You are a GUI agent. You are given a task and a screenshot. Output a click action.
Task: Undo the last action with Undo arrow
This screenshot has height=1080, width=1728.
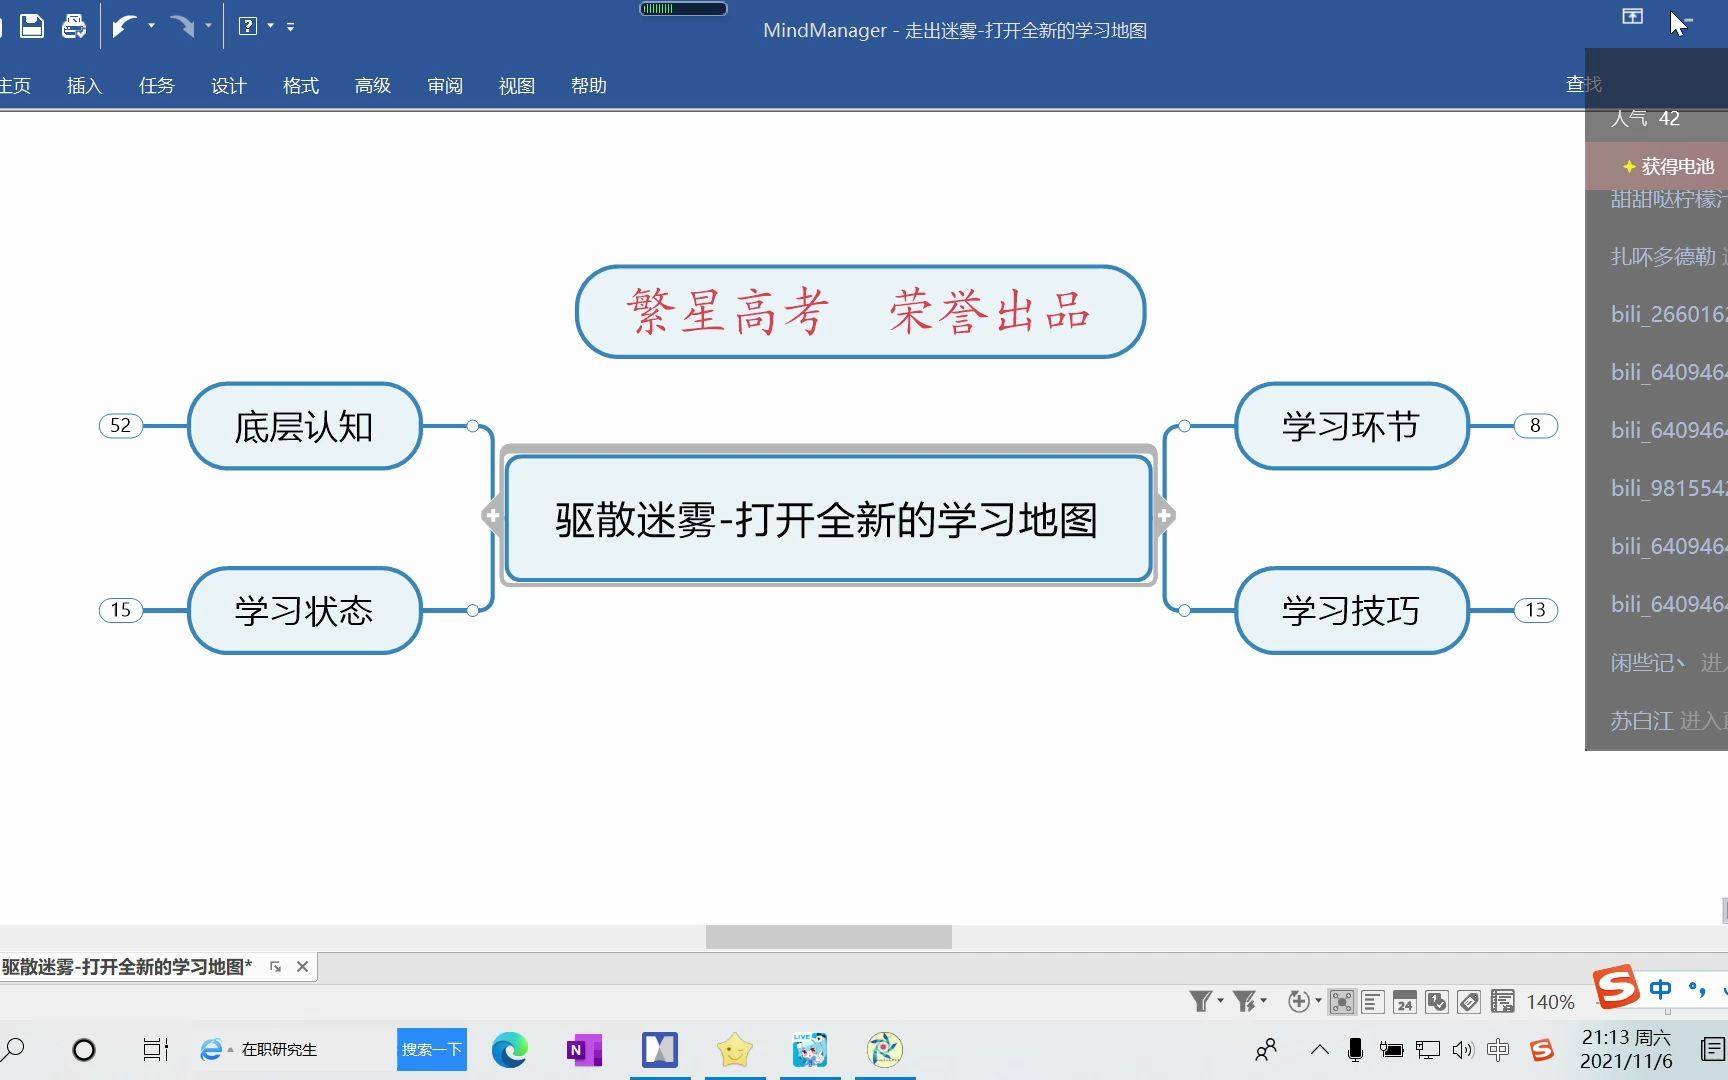click(124, 26)
